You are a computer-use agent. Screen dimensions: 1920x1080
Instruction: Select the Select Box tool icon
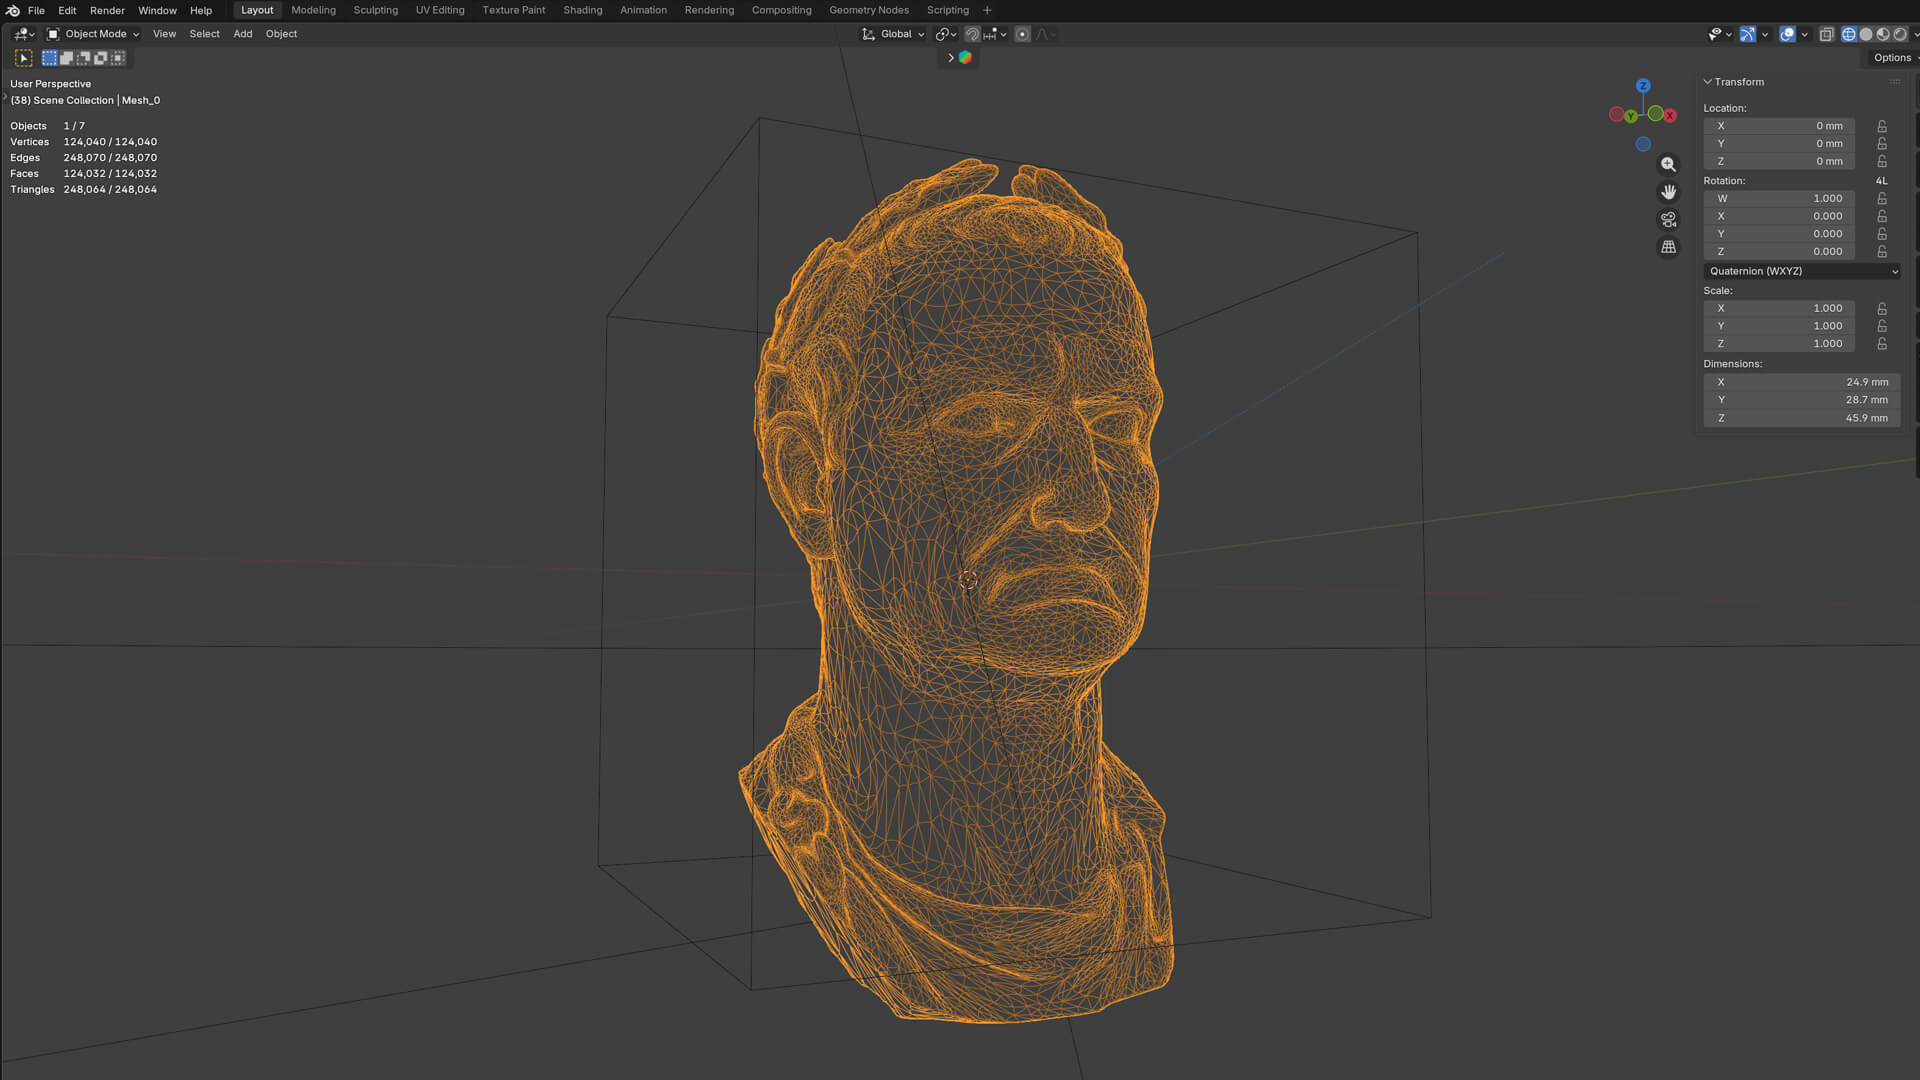click(x=24, y=58)
